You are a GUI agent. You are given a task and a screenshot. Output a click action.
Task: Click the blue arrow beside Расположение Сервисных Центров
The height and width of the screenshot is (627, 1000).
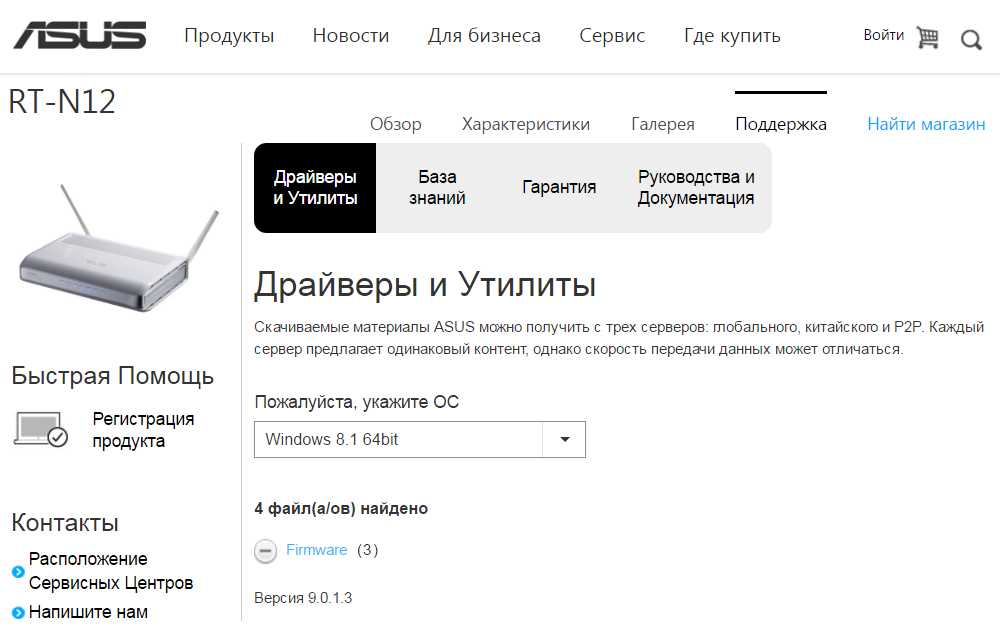pyautogui.click(x=18, y=572)
